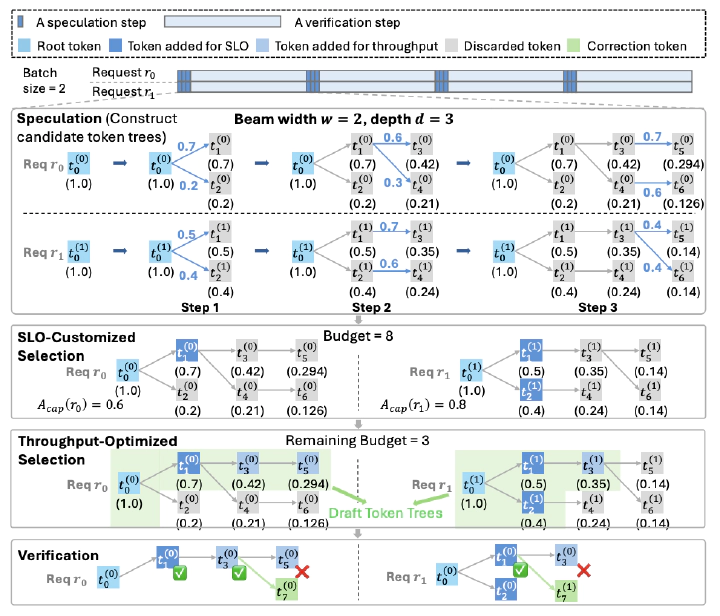720x616 pixels.
Task: Click the 'Step 2' label
Action: pos(371,307)
